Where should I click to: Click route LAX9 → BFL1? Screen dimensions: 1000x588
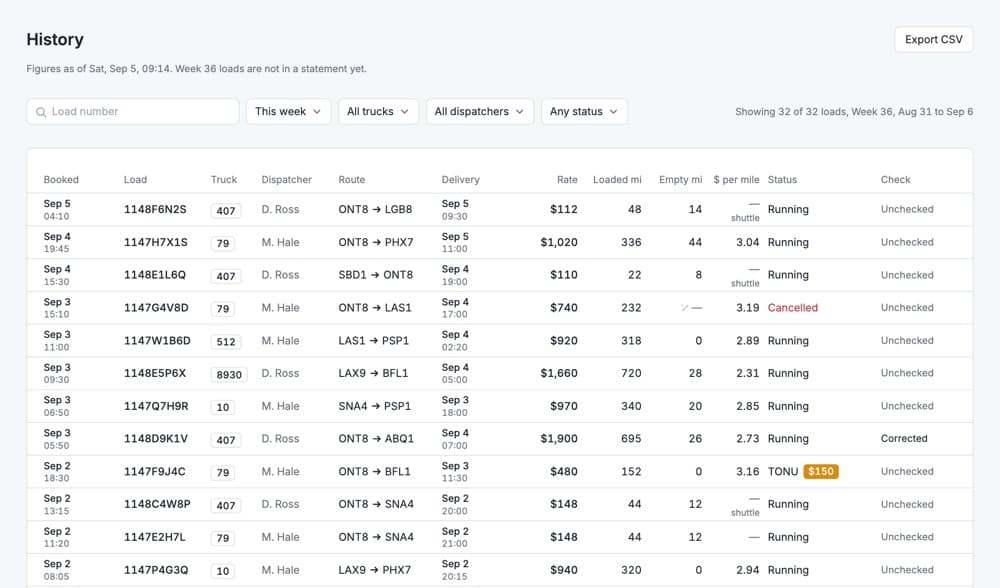point(373,373)
